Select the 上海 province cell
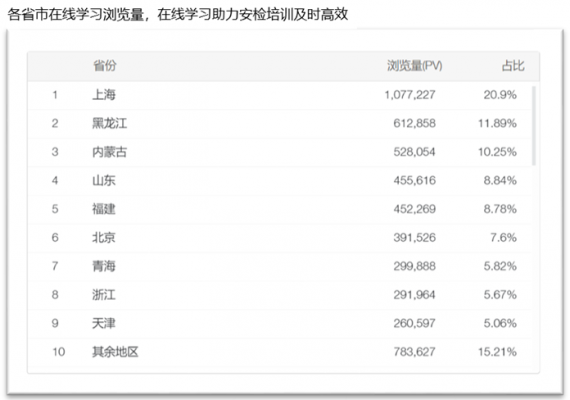This screenshot has height=400, width=570. coord(104,95)
